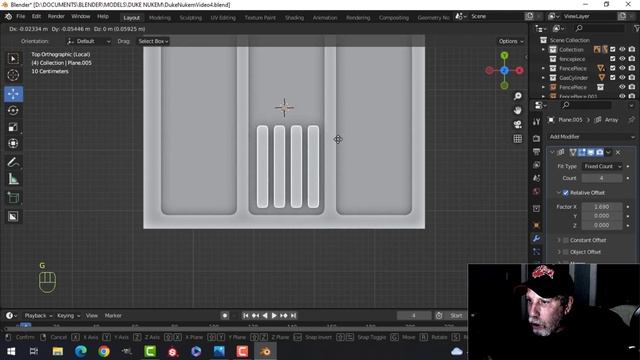Image resolution: width=640 pixels, height=360 pixels.
Task: Open the File menu
Action: 20,16
